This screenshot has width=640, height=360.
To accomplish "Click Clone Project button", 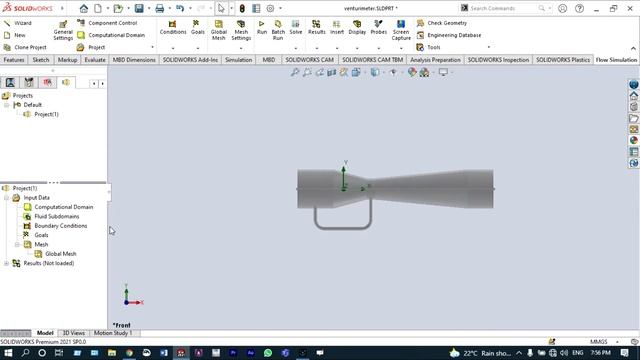I will [25, 47].
